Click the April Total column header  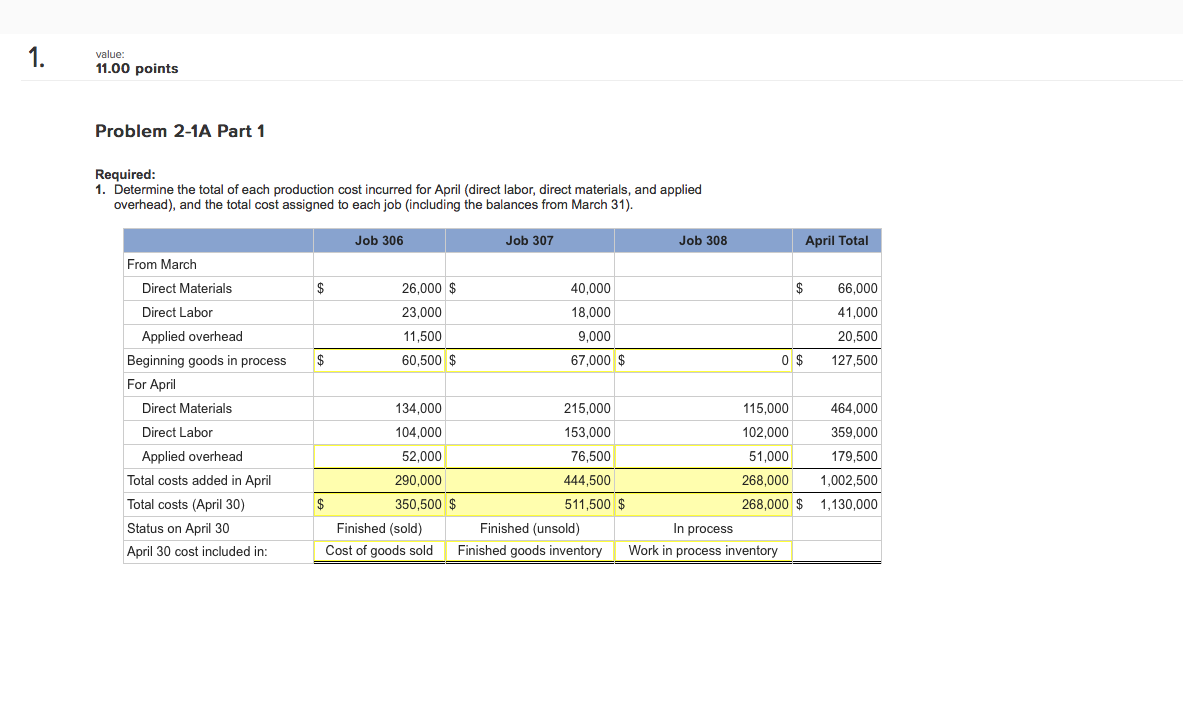[x=836, y=240]
